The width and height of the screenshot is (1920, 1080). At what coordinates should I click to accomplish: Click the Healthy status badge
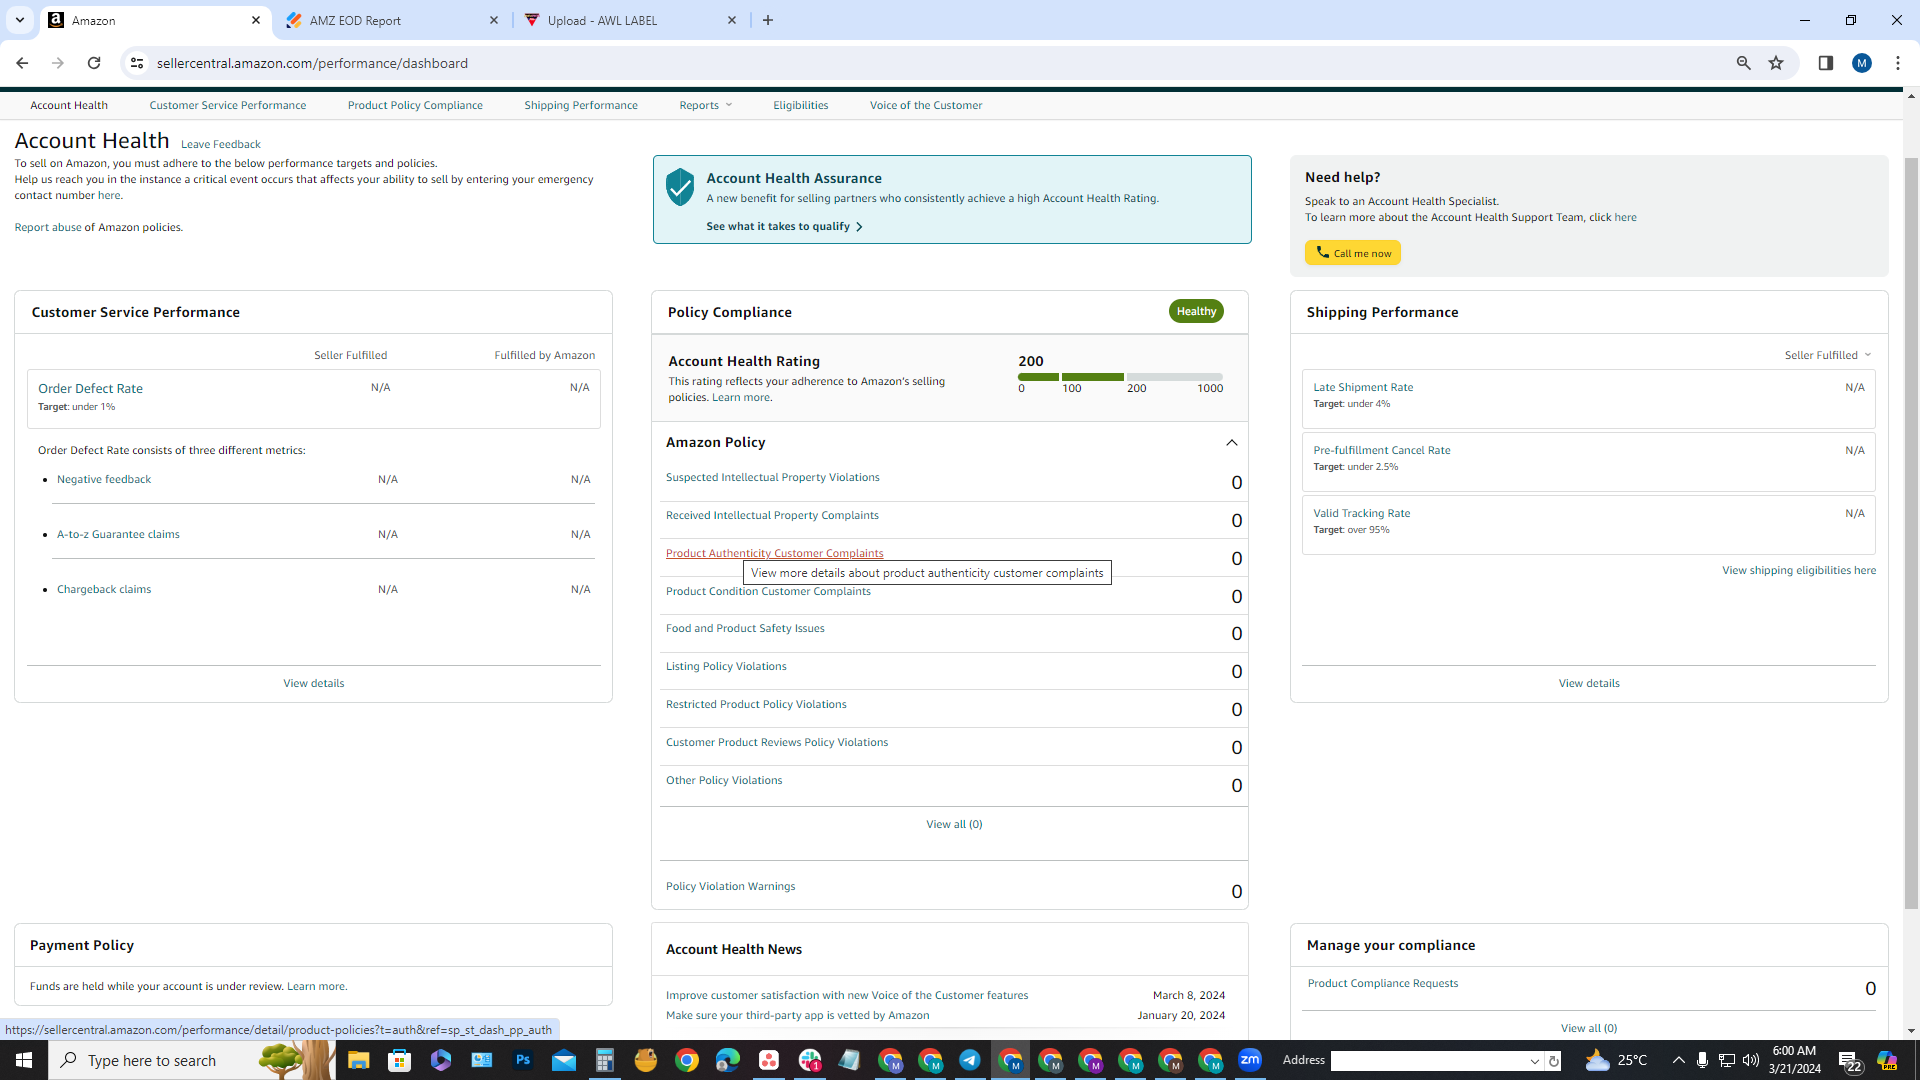[1196, 311]
